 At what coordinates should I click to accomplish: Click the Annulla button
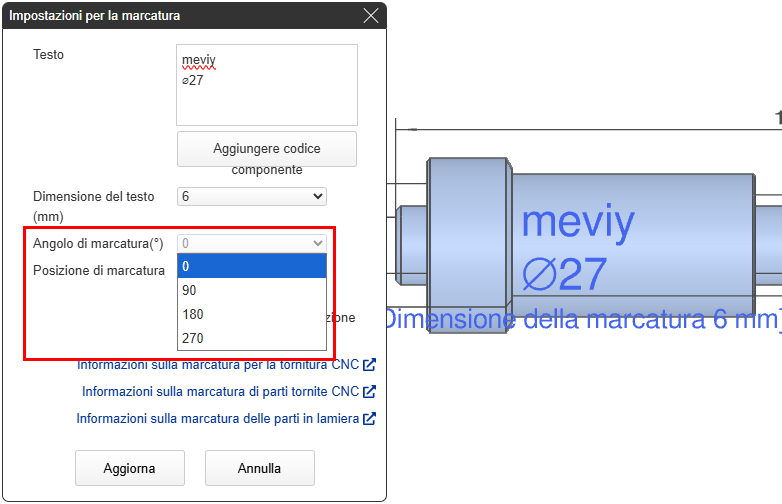coord(259,468)
